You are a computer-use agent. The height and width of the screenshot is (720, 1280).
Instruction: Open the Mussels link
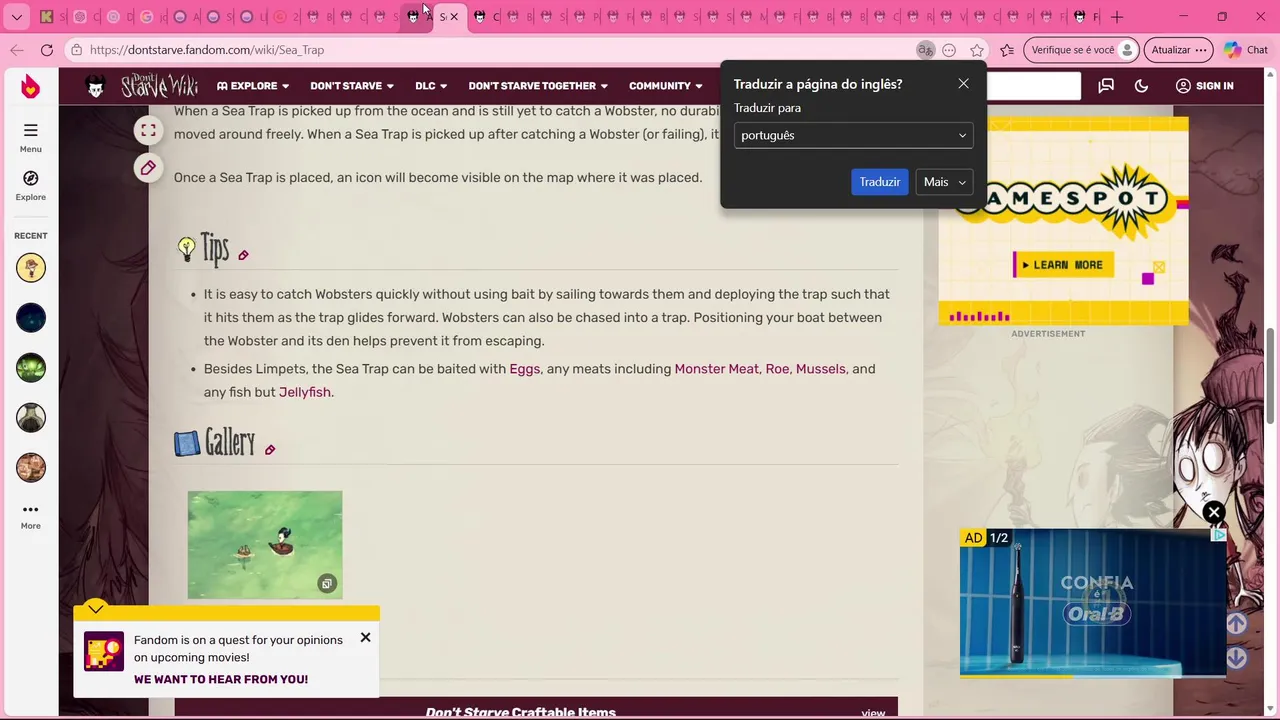820,369
